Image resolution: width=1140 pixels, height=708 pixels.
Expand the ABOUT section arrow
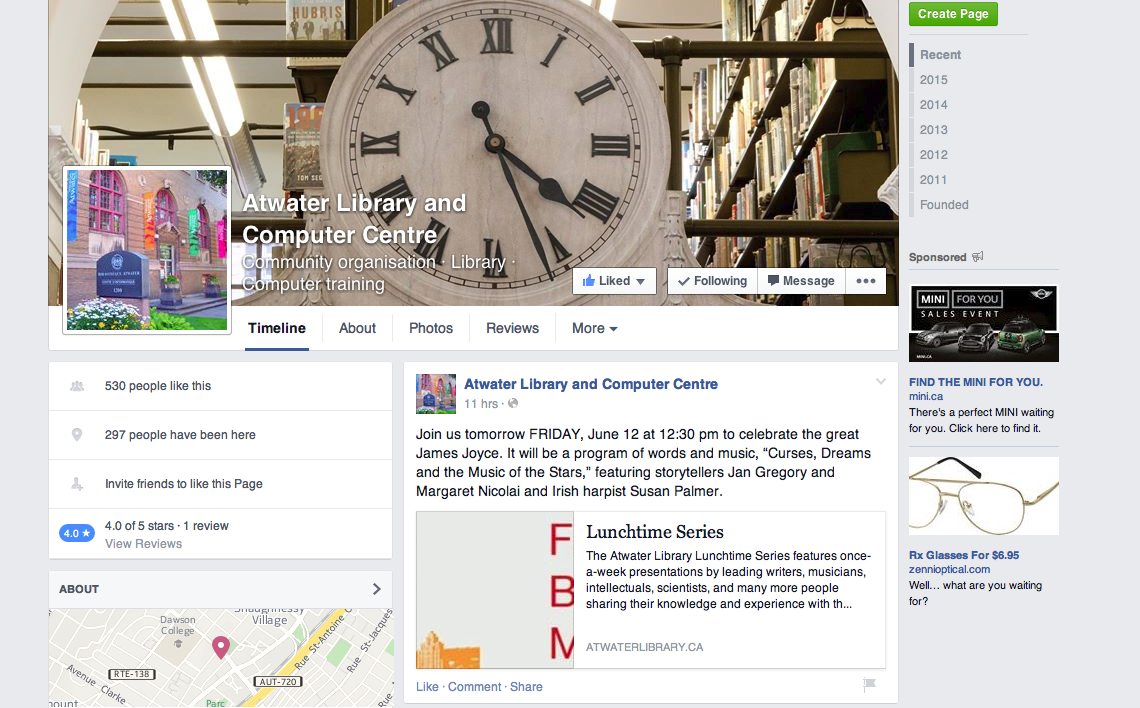(x=377, y=589)
